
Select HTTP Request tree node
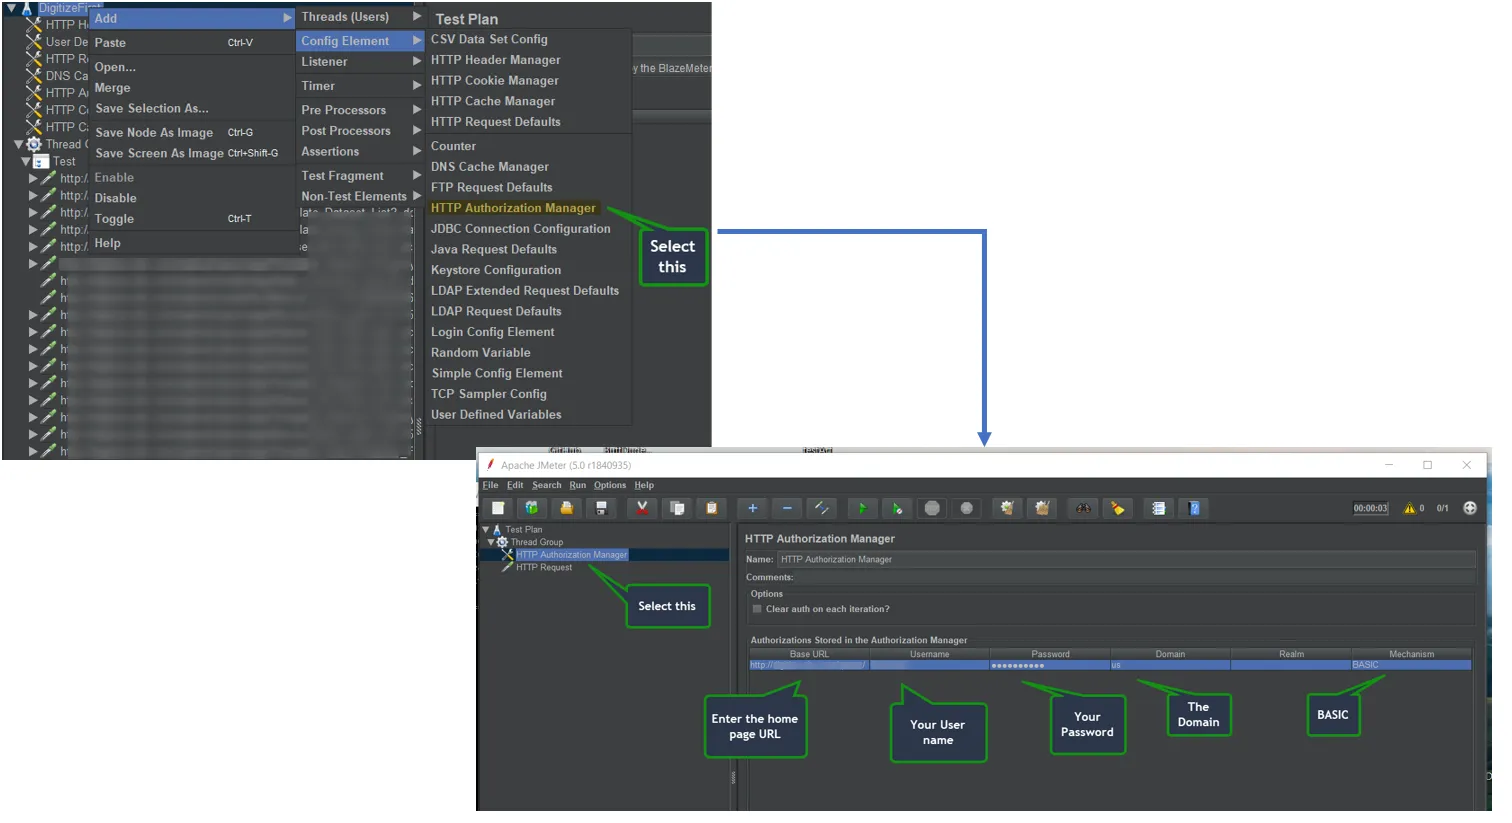[544, 567]
